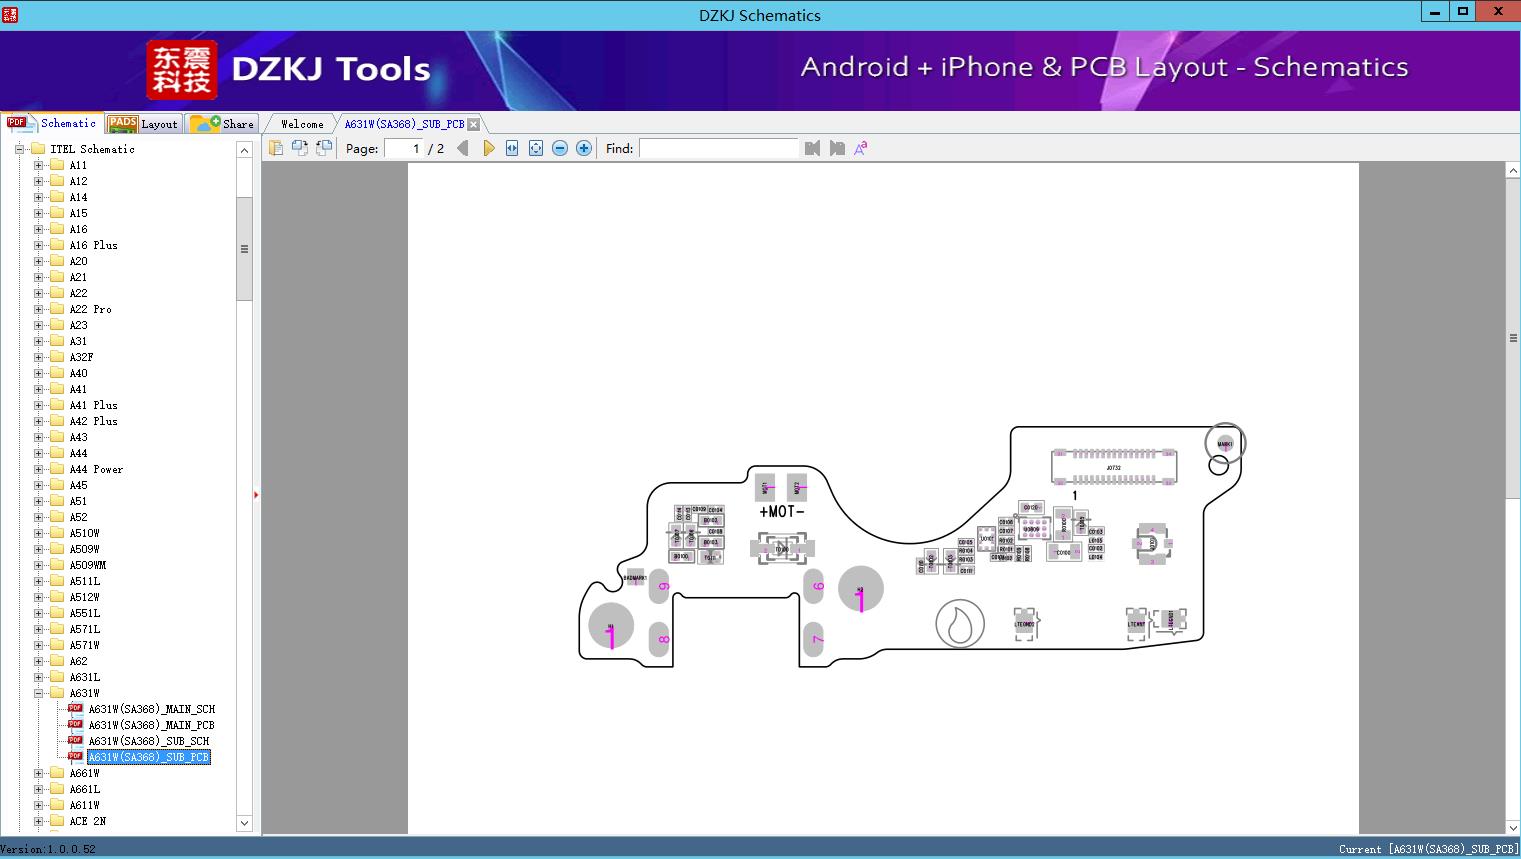Find previous match icon
The height and width of the screenshot is (859, 1521).
click(812, 148)
